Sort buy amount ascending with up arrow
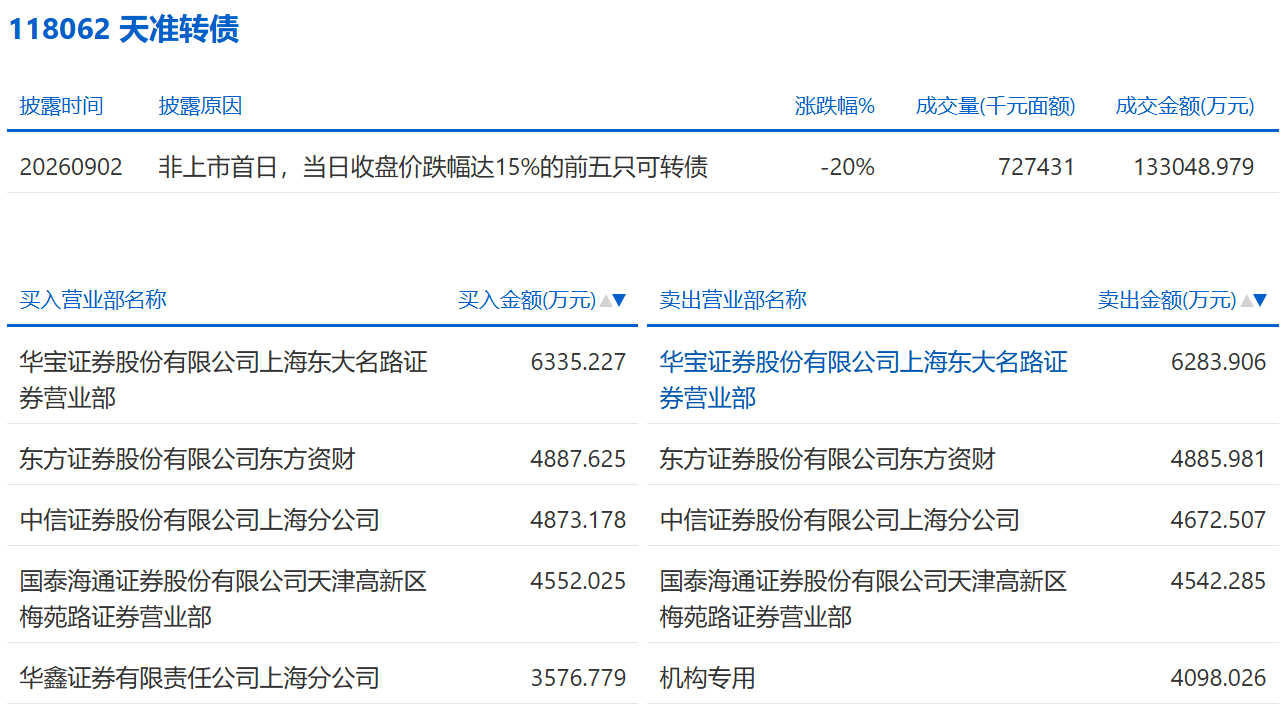The height and width of the screenshot is (711, 1281). click(605, 300)
